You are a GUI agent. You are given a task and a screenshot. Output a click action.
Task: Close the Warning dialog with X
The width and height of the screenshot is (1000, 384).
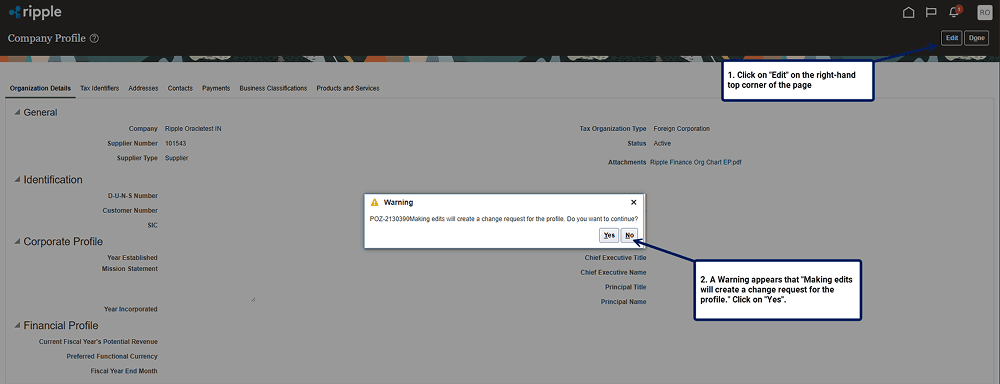(633, 202)
